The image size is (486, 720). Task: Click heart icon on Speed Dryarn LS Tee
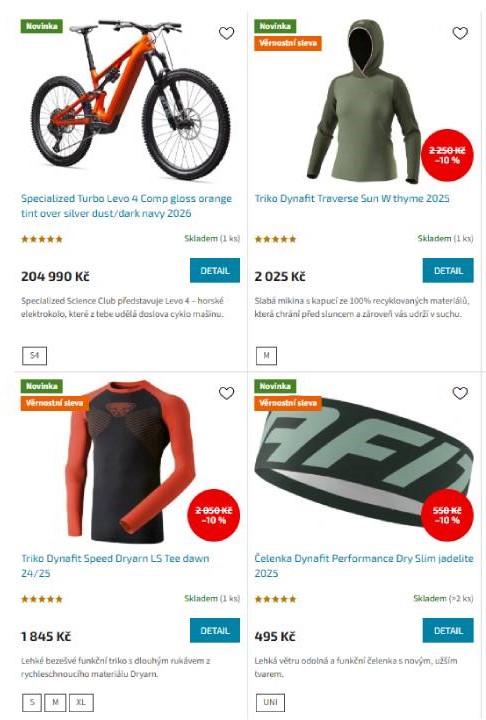pos(226,393)
